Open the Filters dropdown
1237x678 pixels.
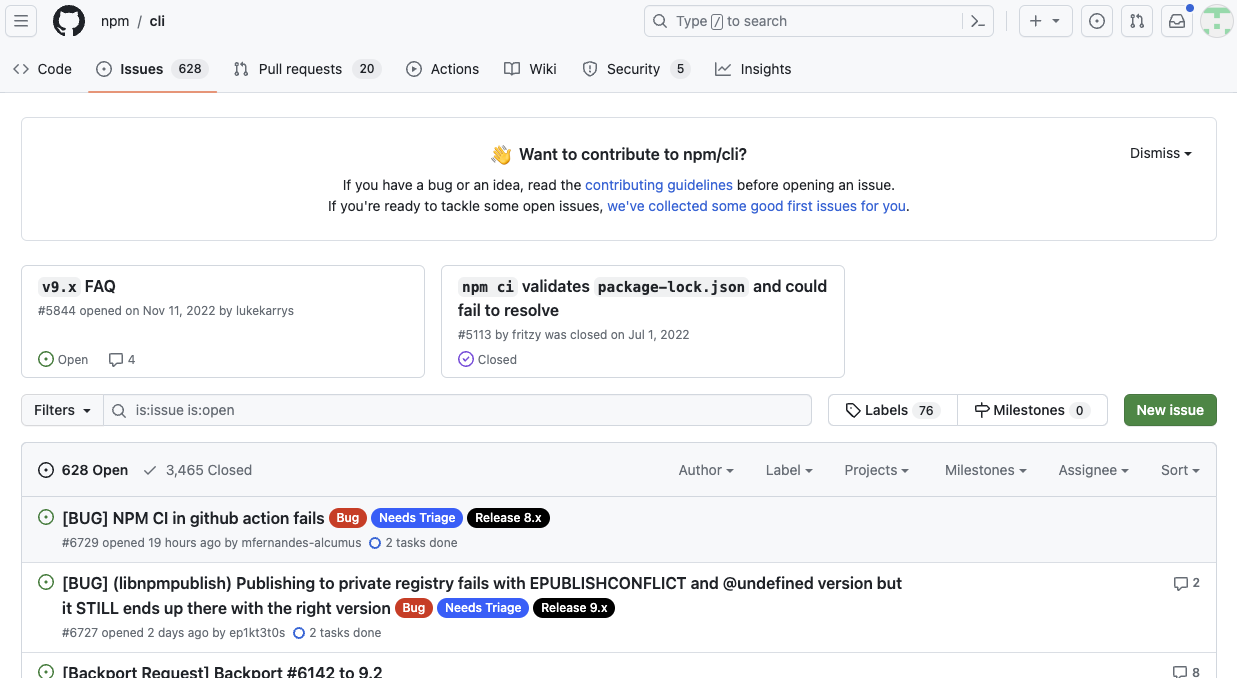pyautogui.click(x=62, y=410)
